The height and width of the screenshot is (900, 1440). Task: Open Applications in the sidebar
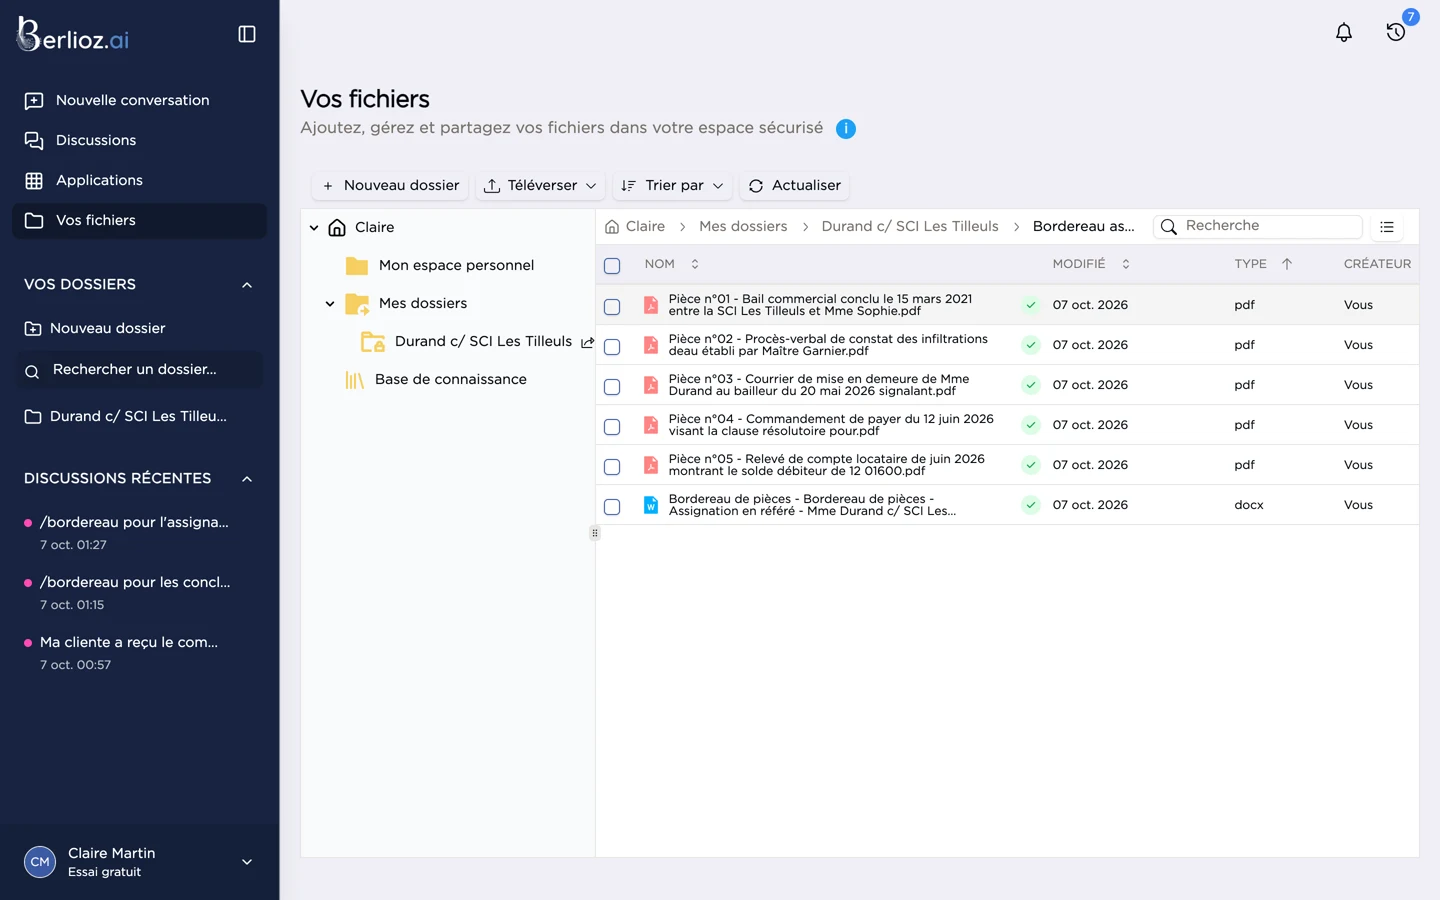(139, 180)
